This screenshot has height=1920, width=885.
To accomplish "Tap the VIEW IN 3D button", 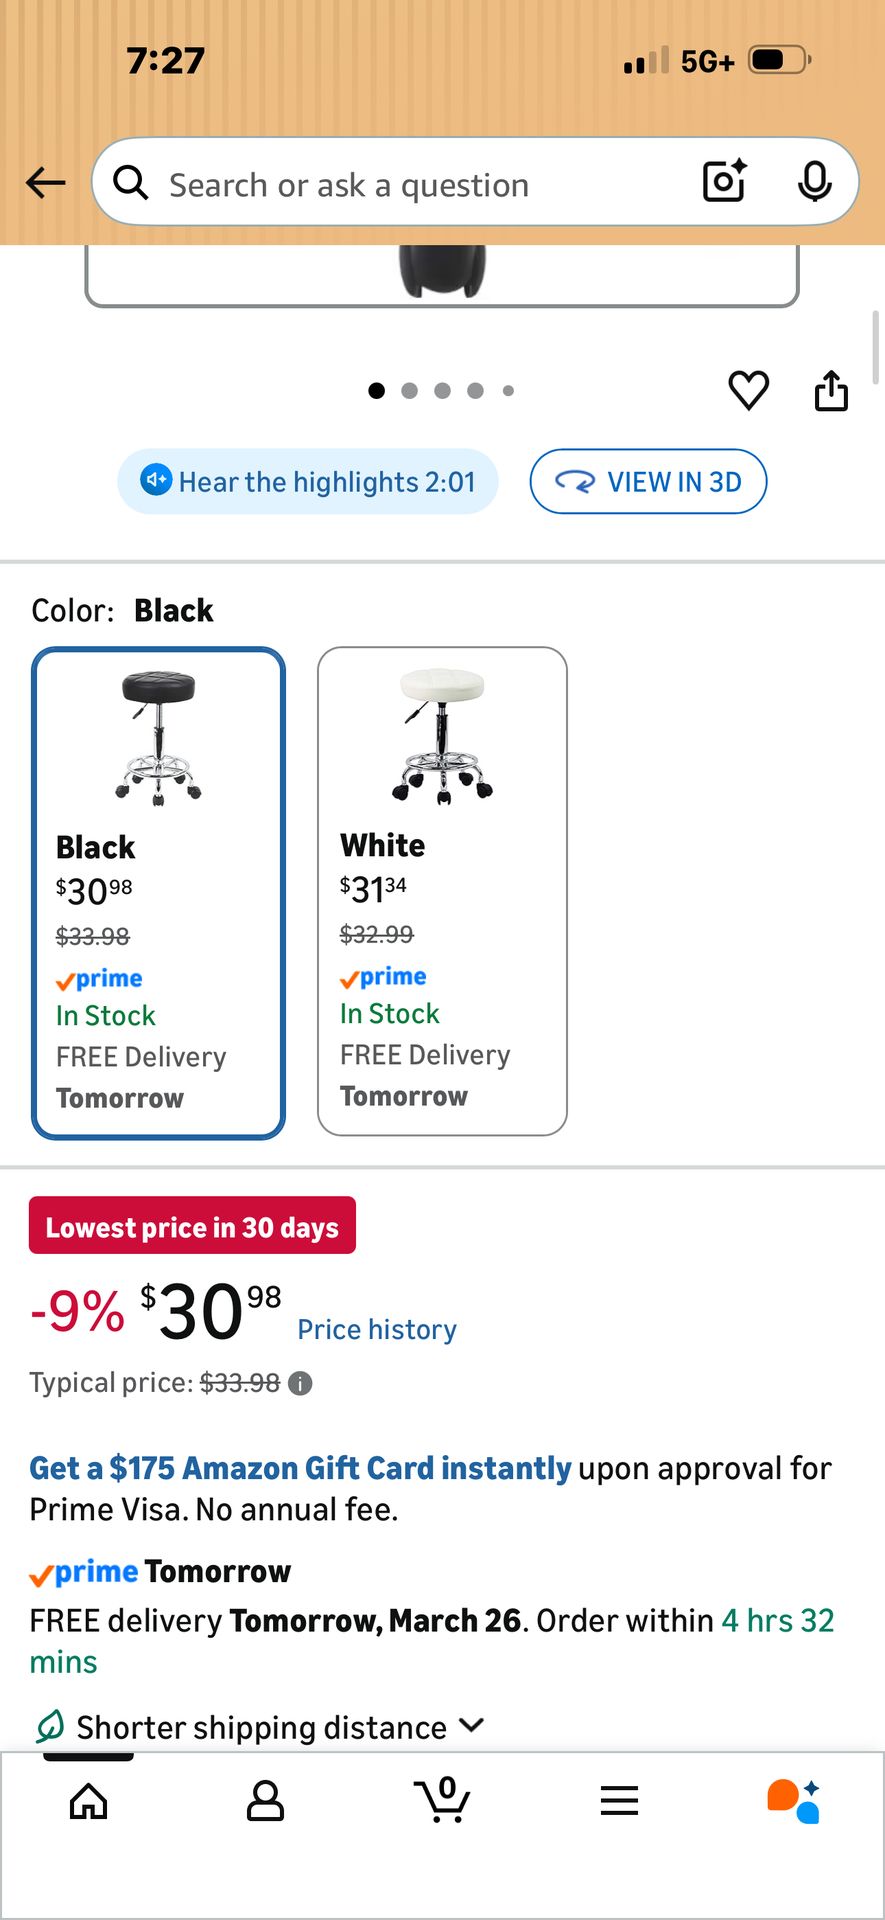I will (648, 482).
